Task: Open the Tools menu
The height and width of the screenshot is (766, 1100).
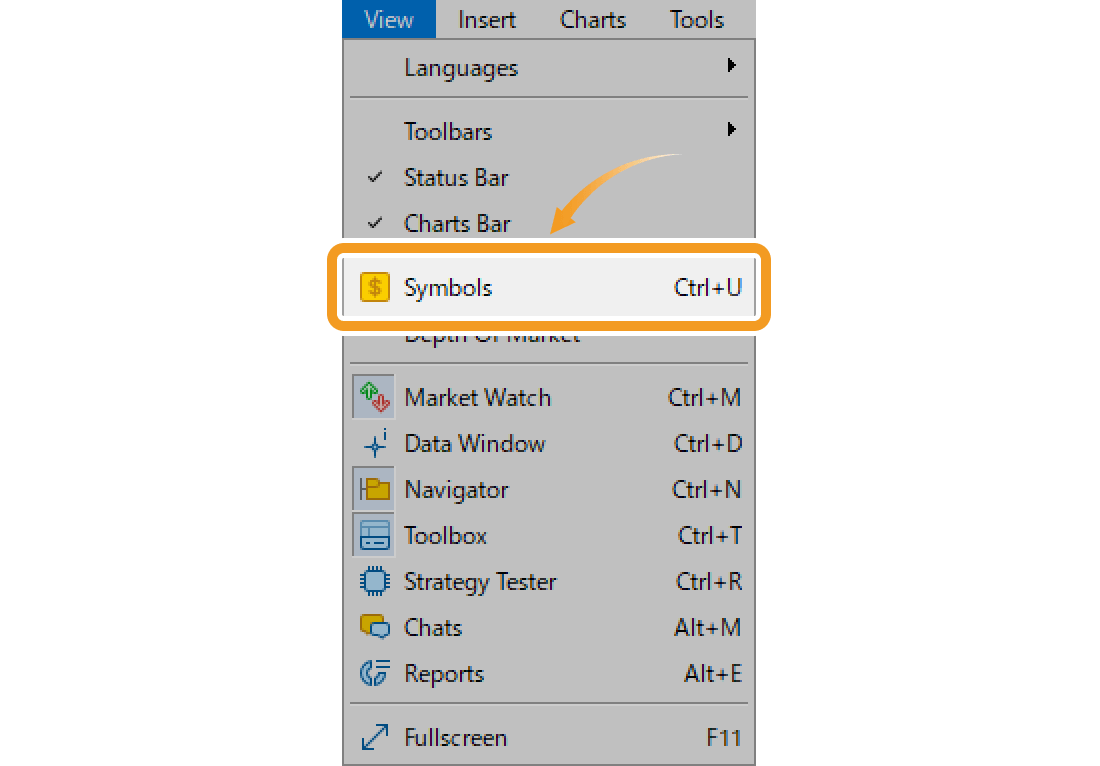Action: point(696,19)
